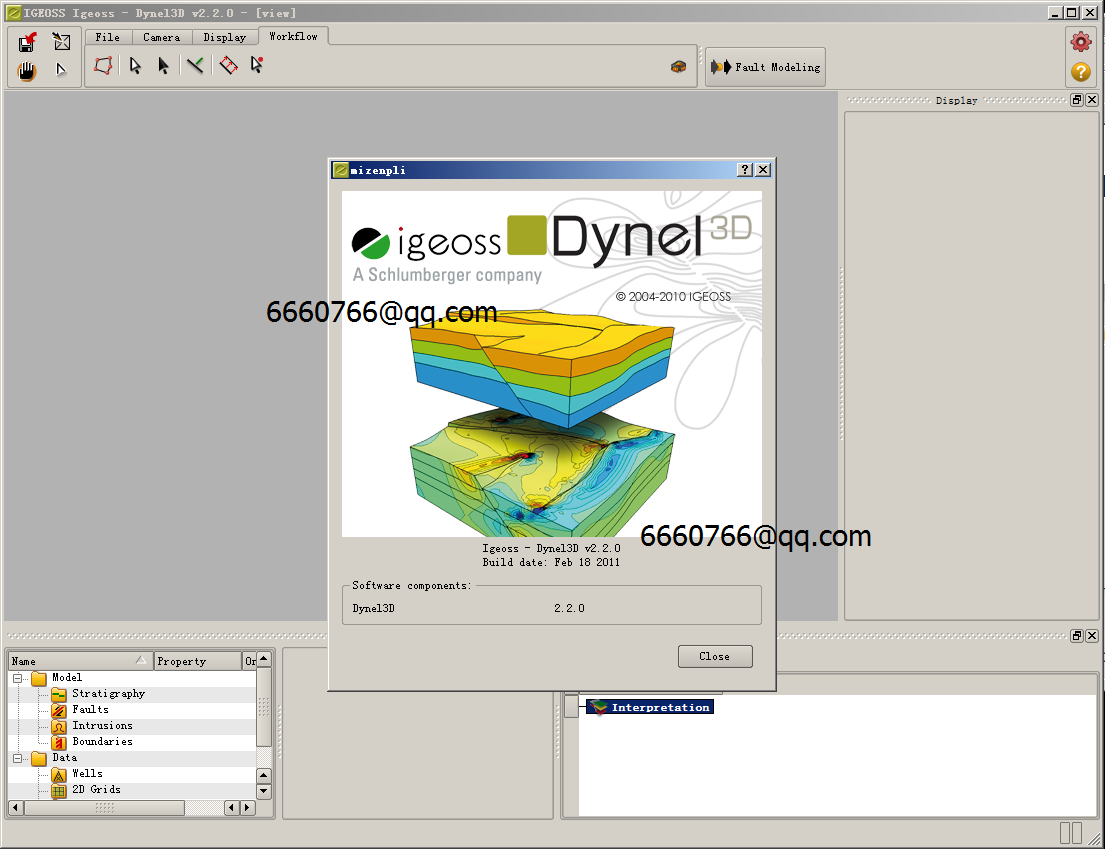This screenshot has height=849, width=1105.
Task: Collapse the Data tree node
Action: pos(18,758)
